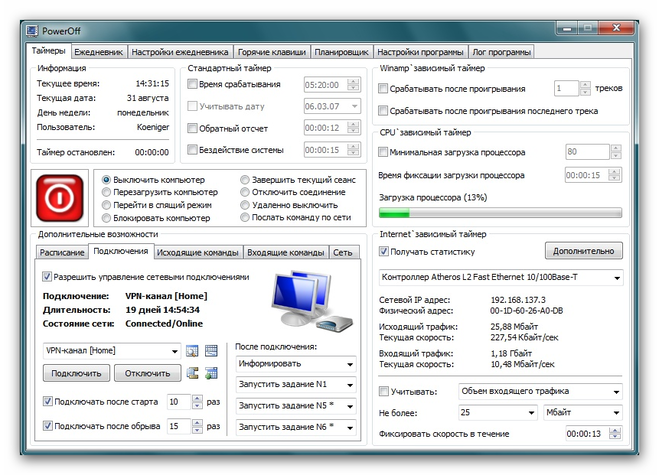Switch to the Планировщик tab

coord(342,52)
